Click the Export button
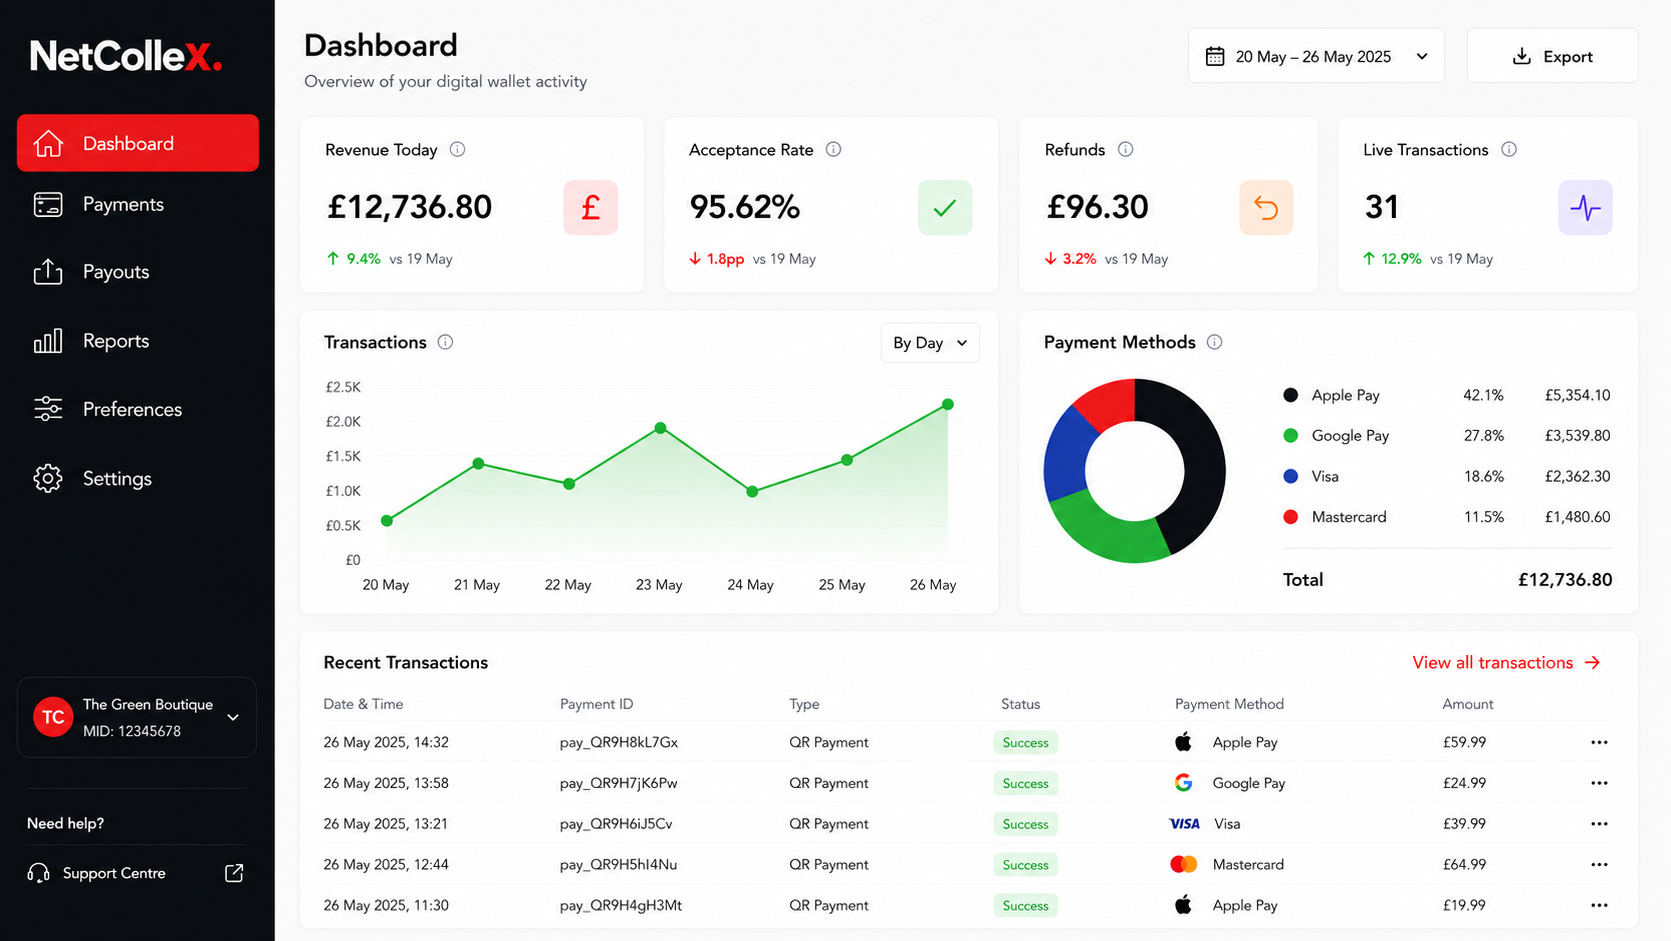 pyautogui.click(x=1552, y=56)
